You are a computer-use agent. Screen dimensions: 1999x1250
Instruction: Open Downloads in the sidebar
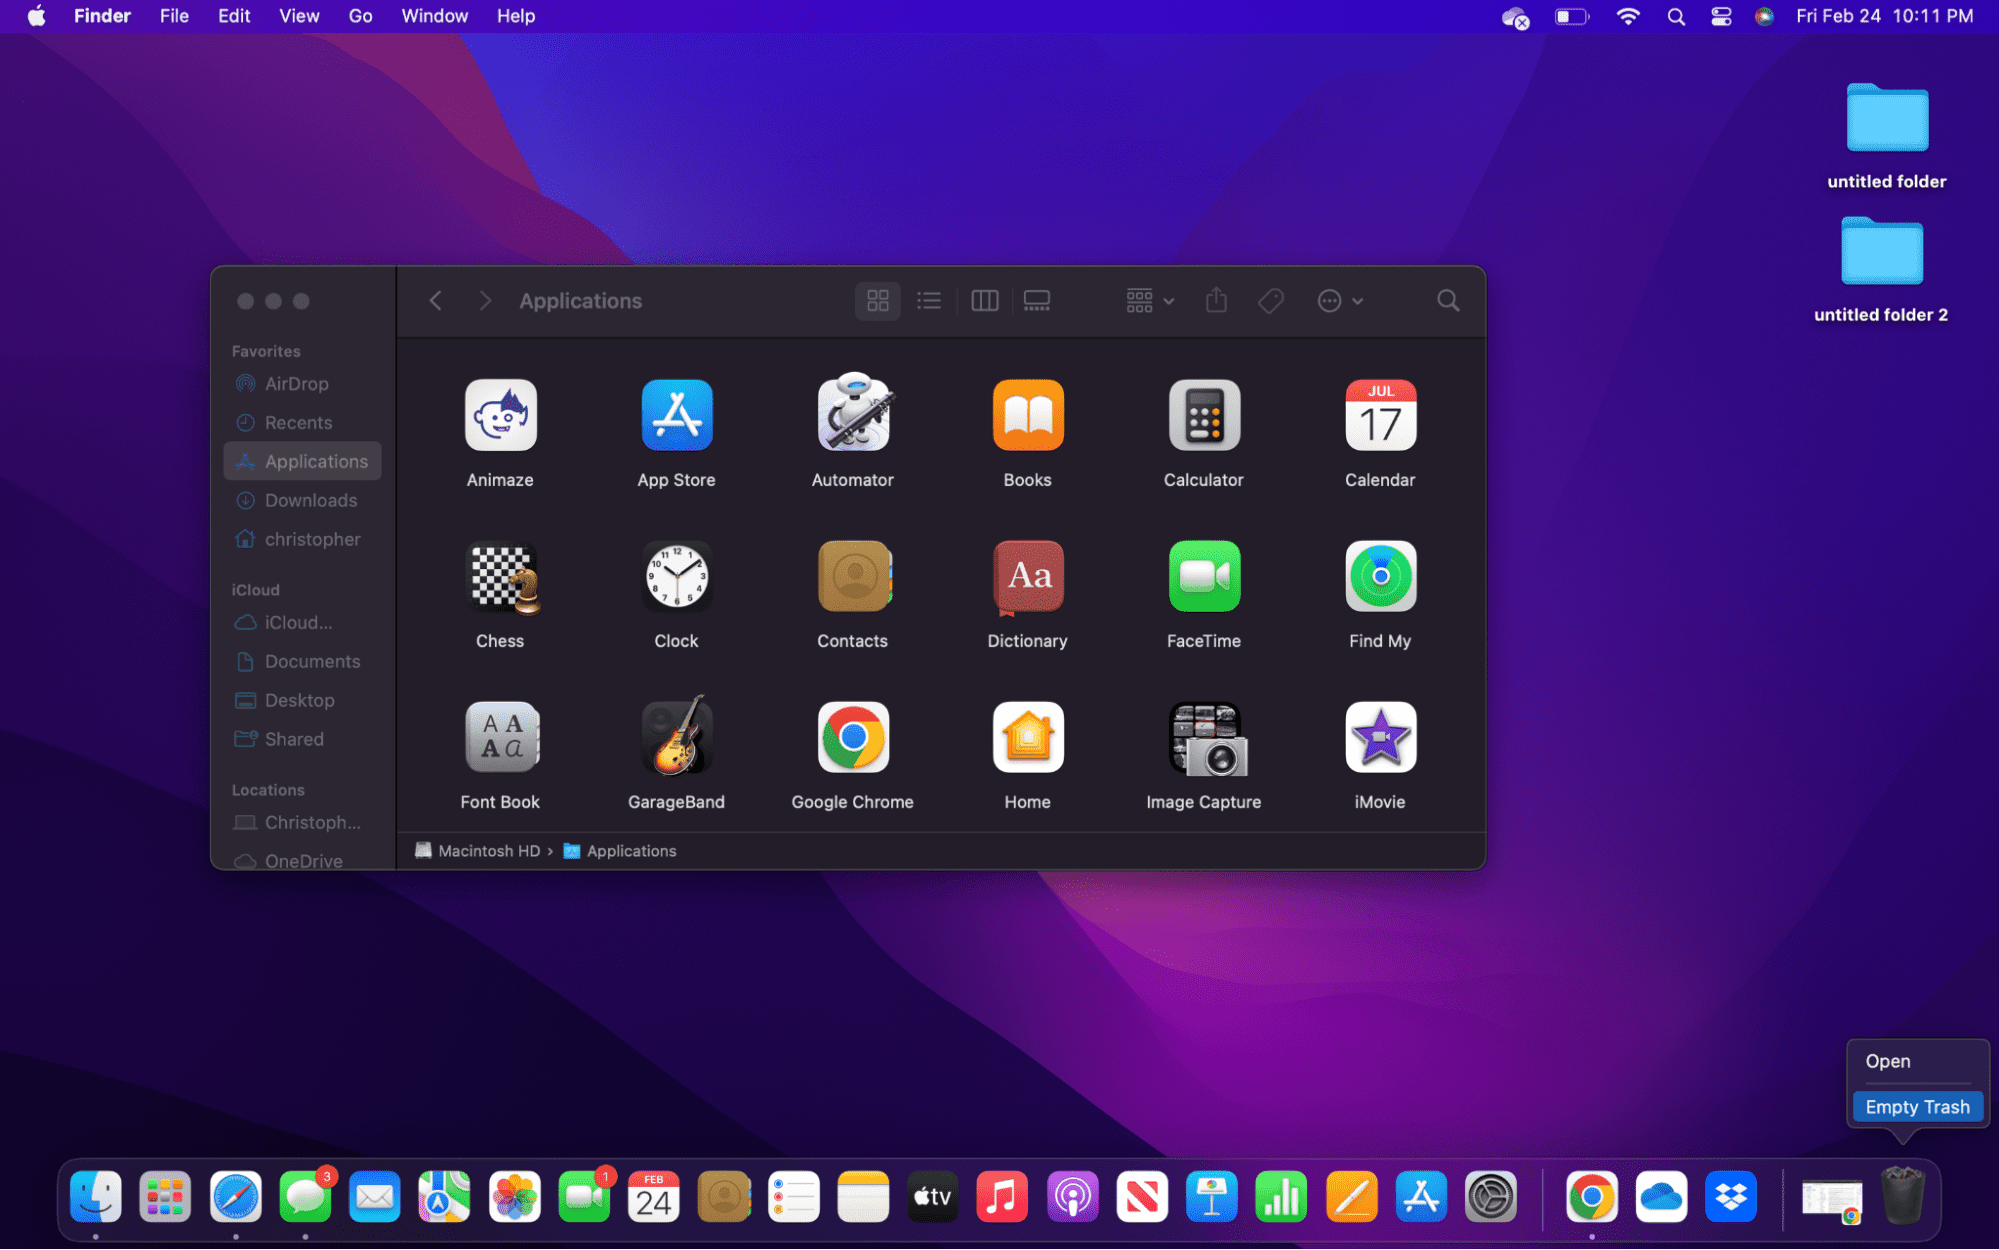tap(302, 501)
